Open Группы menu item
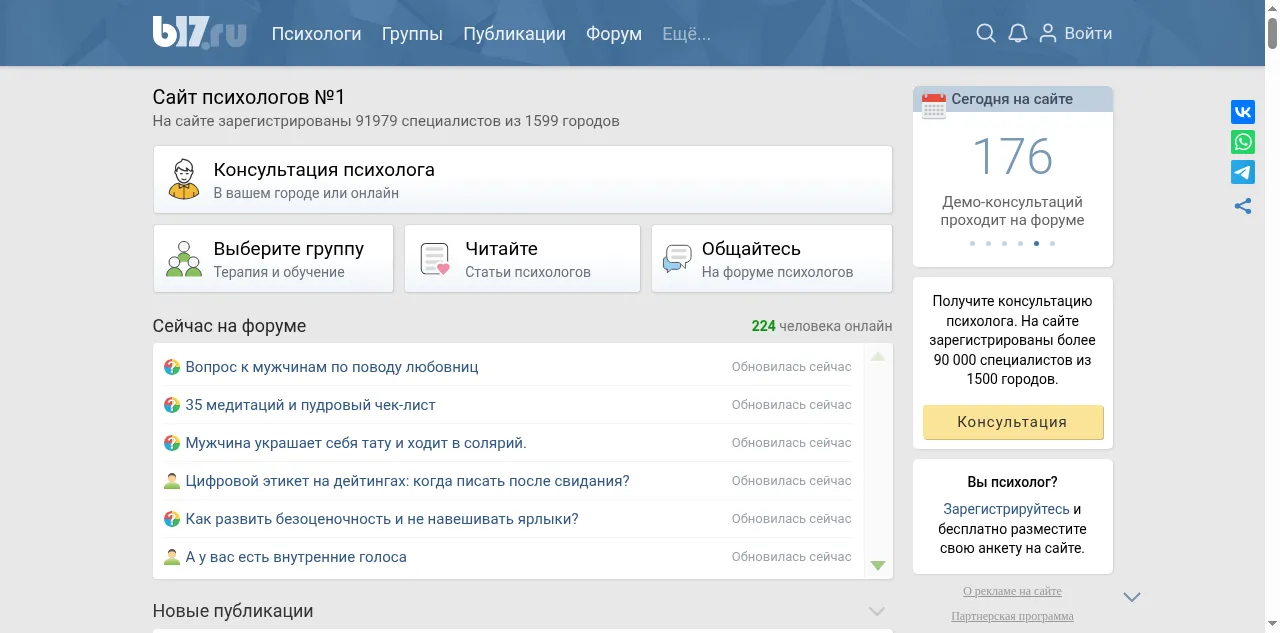 click(x=412, y=33)
